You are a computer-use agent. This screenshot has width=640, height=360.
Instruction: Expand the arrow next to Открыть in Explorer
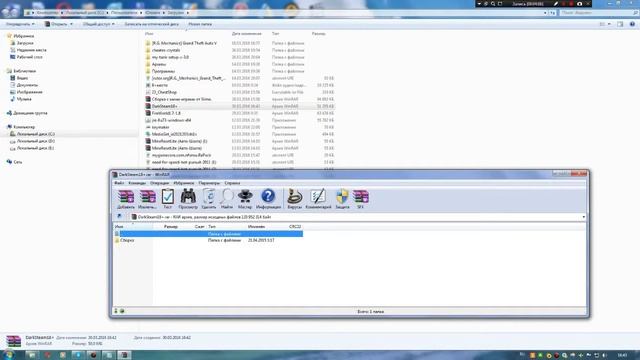coord(71,24)
